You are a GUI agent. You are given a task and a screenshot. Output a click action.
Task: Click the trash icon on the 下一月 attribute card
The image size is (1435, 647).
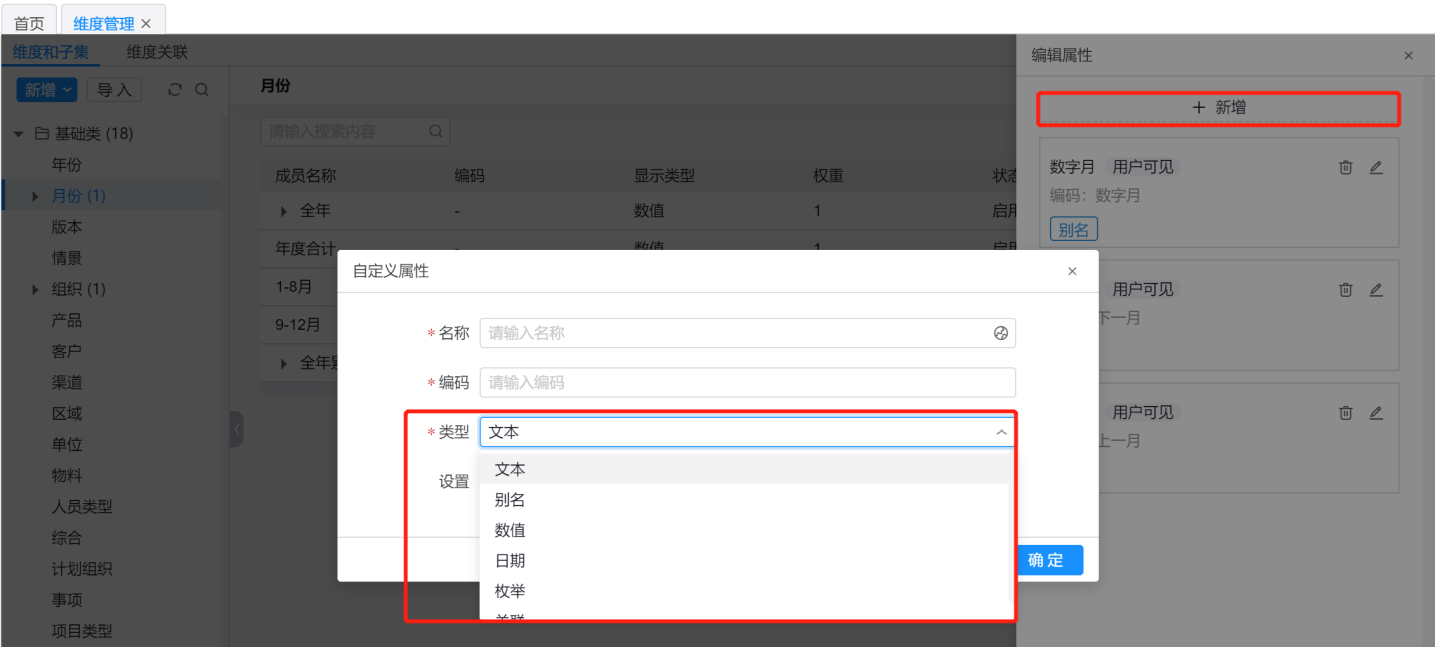[1345, 290]
